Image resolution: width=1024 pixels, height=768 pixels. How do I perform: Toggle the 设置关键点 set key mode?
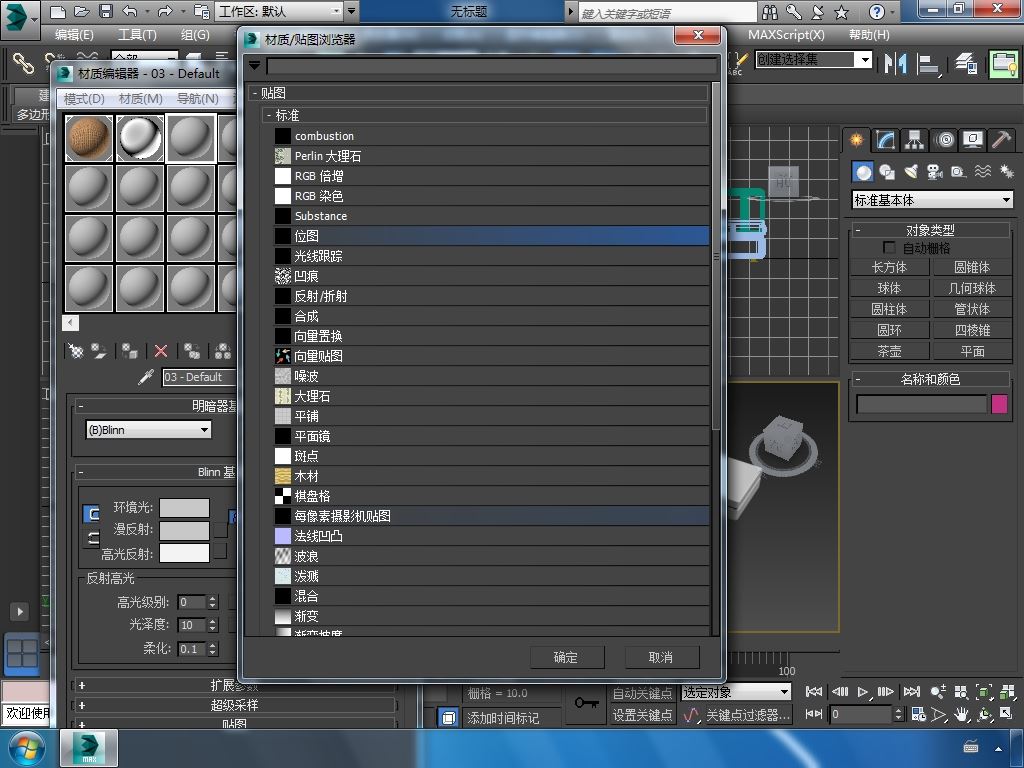642,715
